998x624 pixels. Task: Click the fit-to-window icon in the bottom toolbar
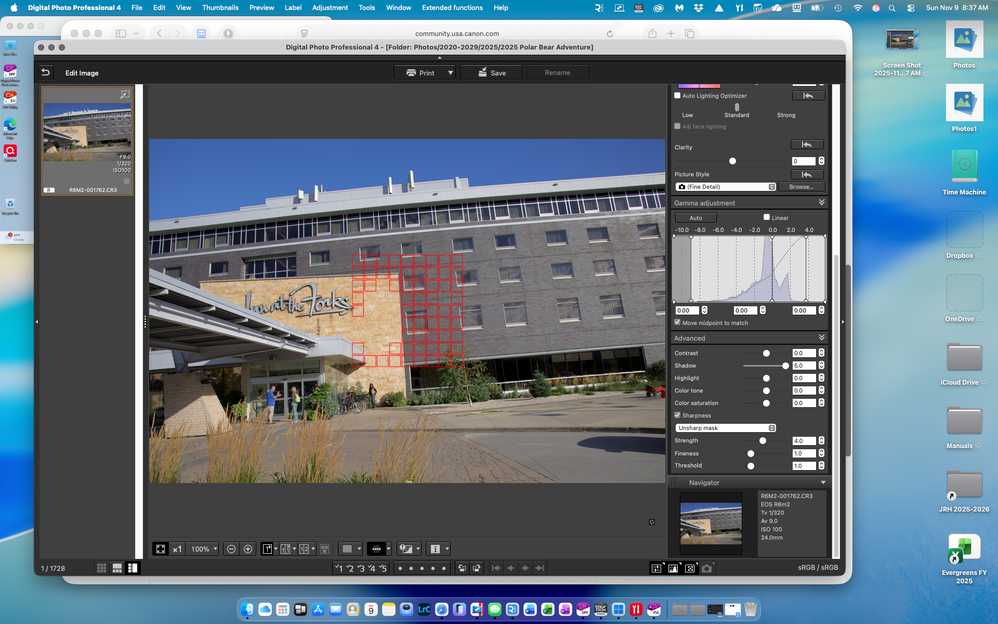pyautogui.click(x=160, y=549)
